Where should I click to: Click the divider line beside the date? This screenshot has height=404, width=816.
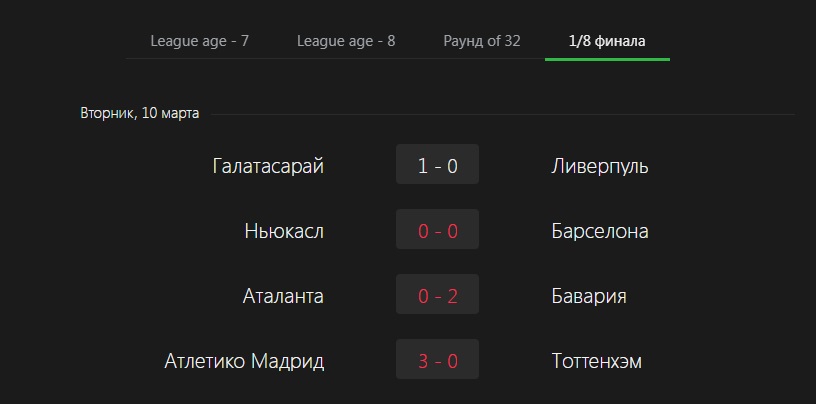pyautogui.click(x=503, y=114)
